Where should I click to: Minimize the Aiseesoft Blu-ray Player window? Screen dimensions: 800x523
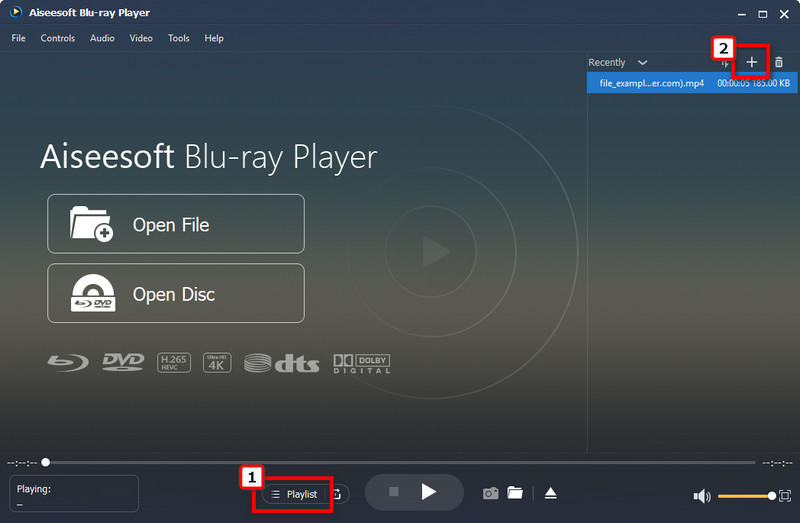(742, 14)
